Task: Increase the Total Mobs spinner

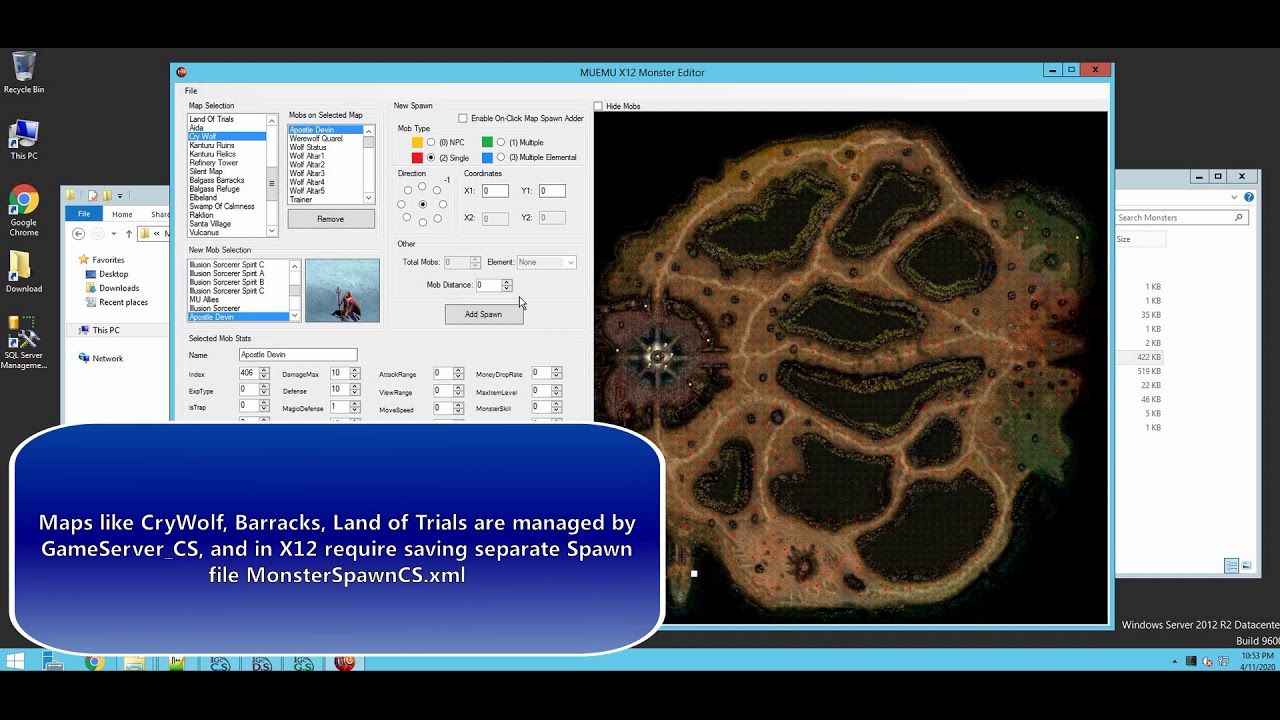Action: point(475,259)
